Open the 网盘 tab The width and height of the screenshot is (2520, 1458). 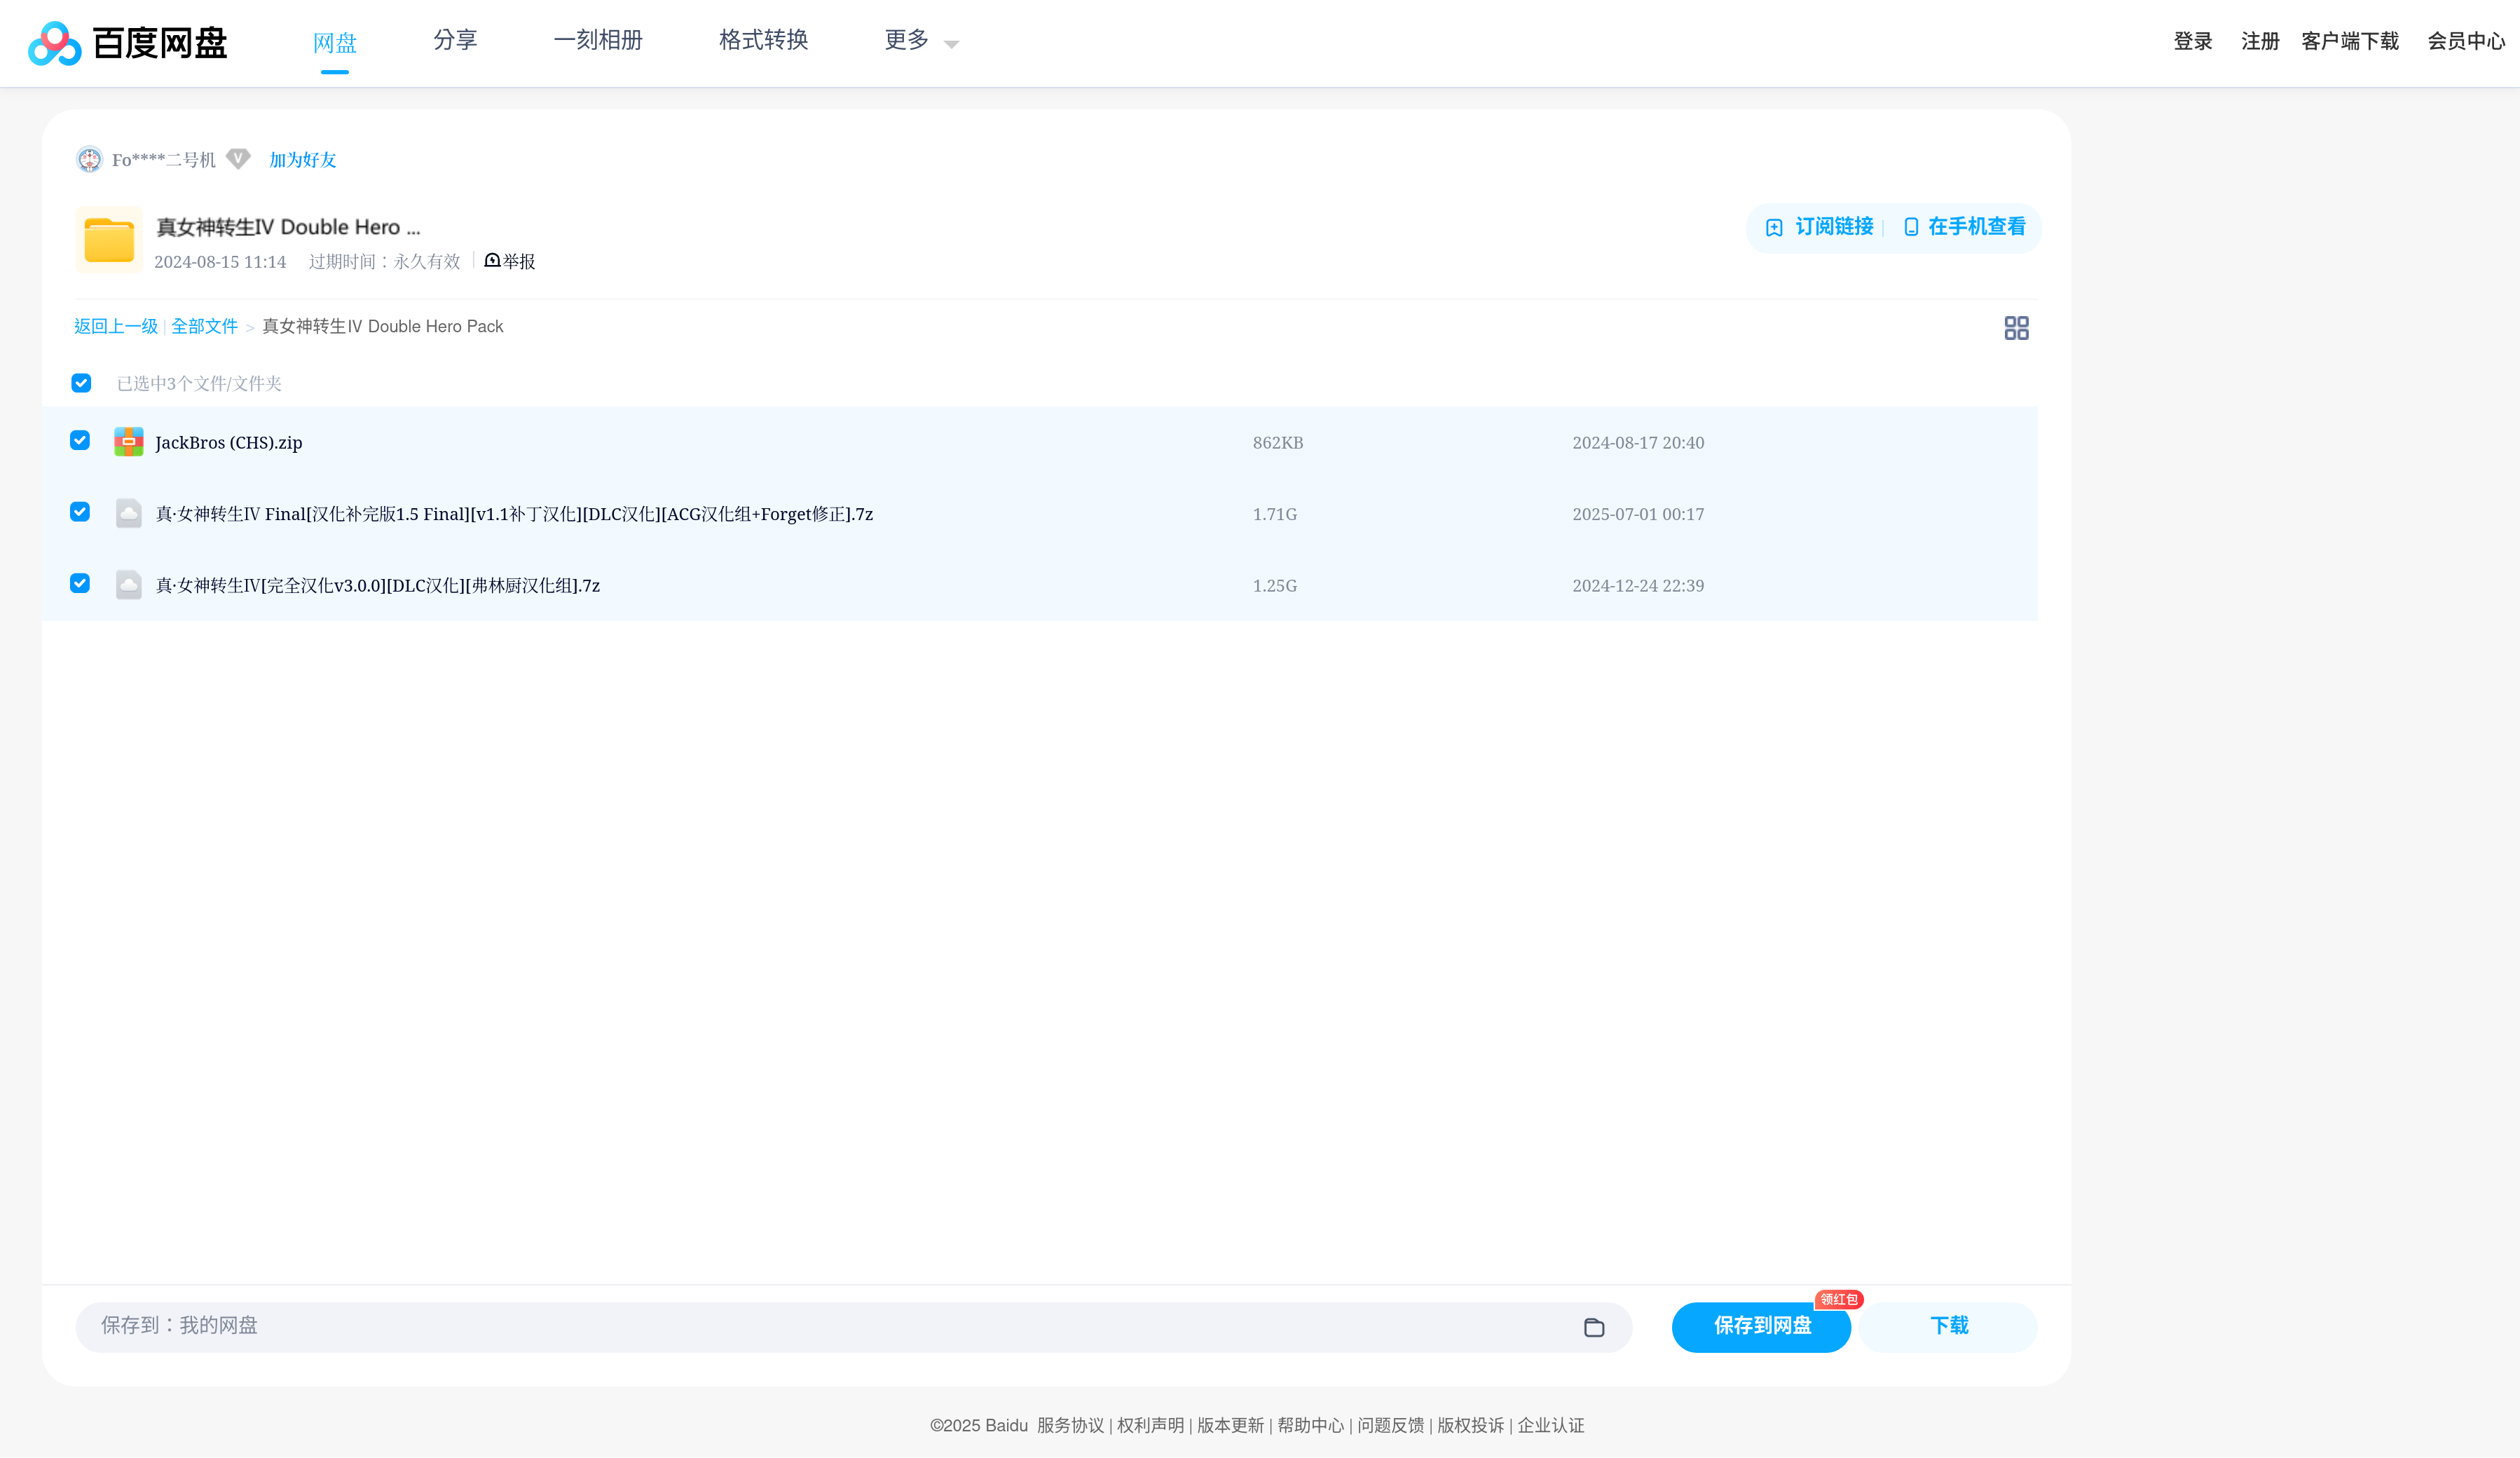335,43
